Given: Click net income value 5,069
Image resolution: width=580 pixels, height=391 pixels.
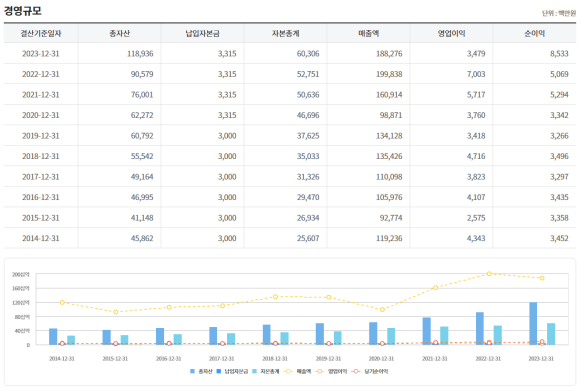Looking at the screenshot, I should point(559,74).
